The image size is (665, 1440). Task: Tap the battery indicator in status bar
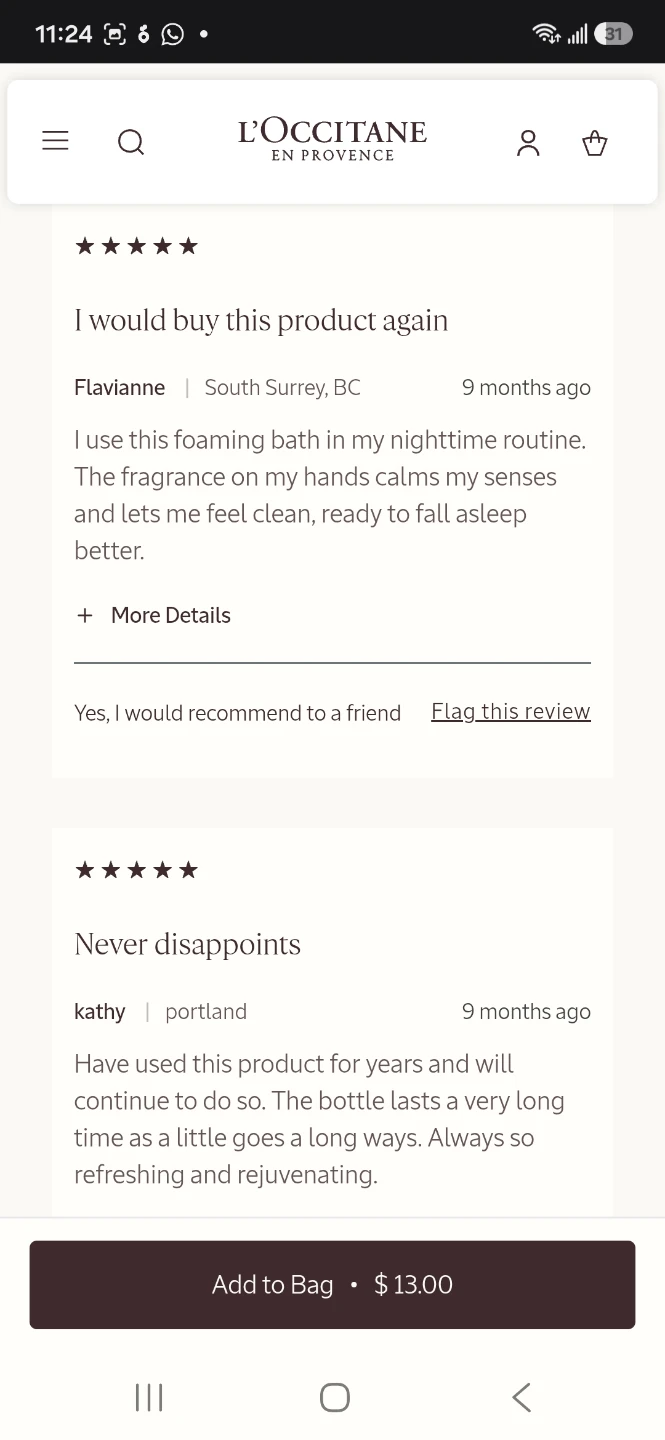613,34
